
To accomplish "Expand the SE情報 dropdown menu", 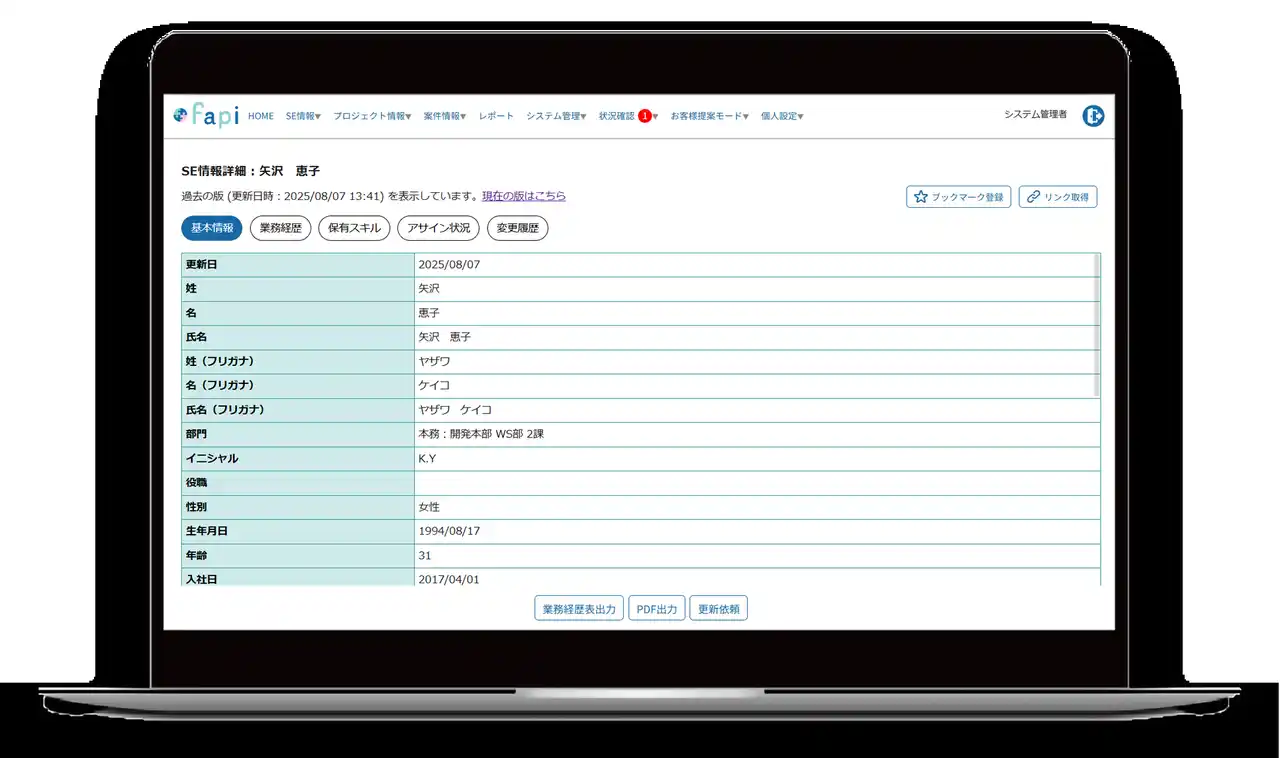I will pyautogui.click(x=303, y=116).
